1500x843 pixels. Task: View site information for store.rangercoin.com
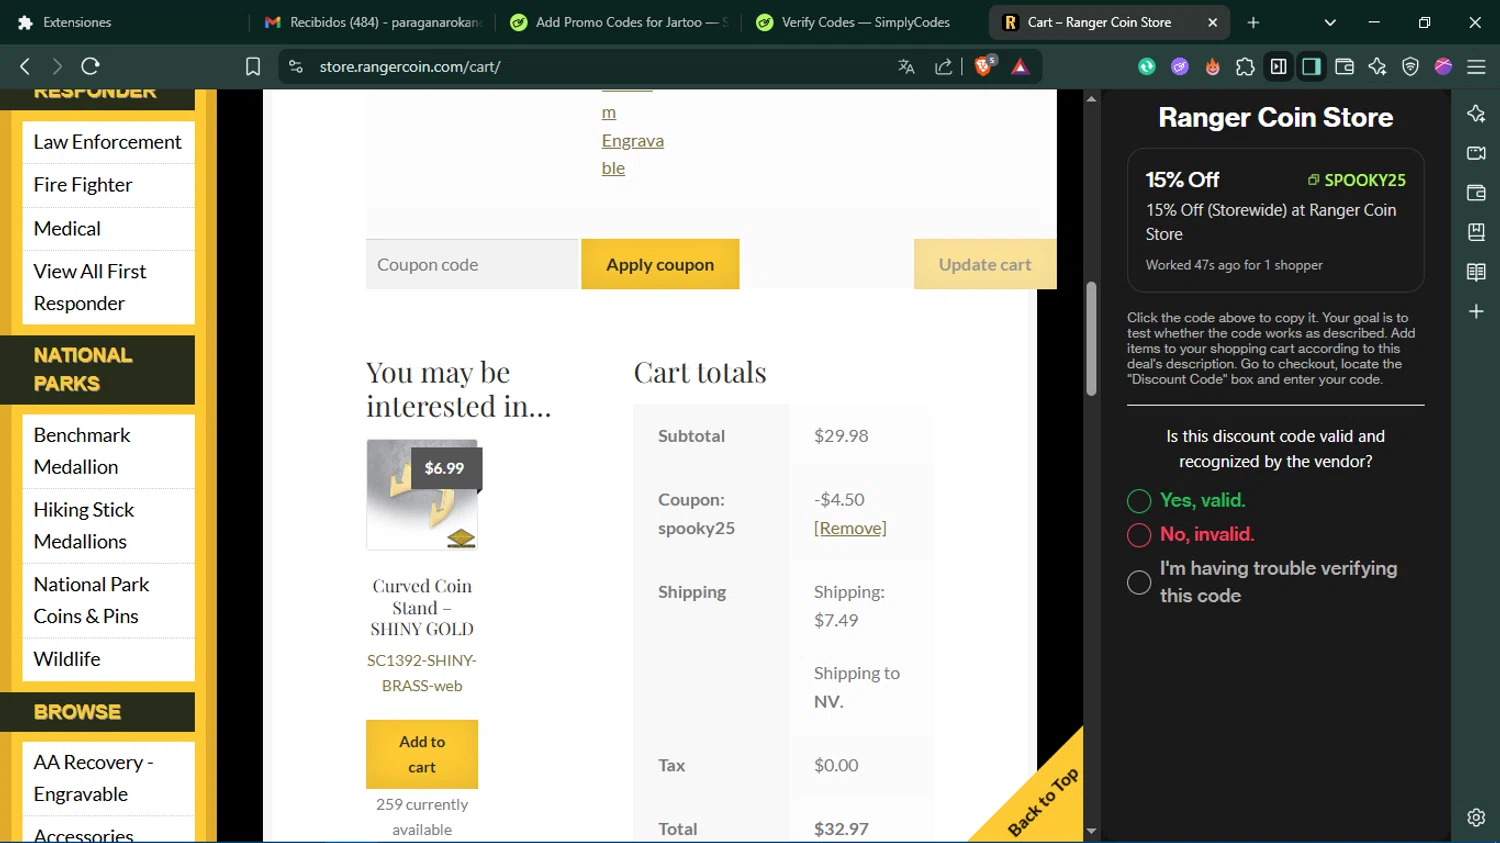295,66
